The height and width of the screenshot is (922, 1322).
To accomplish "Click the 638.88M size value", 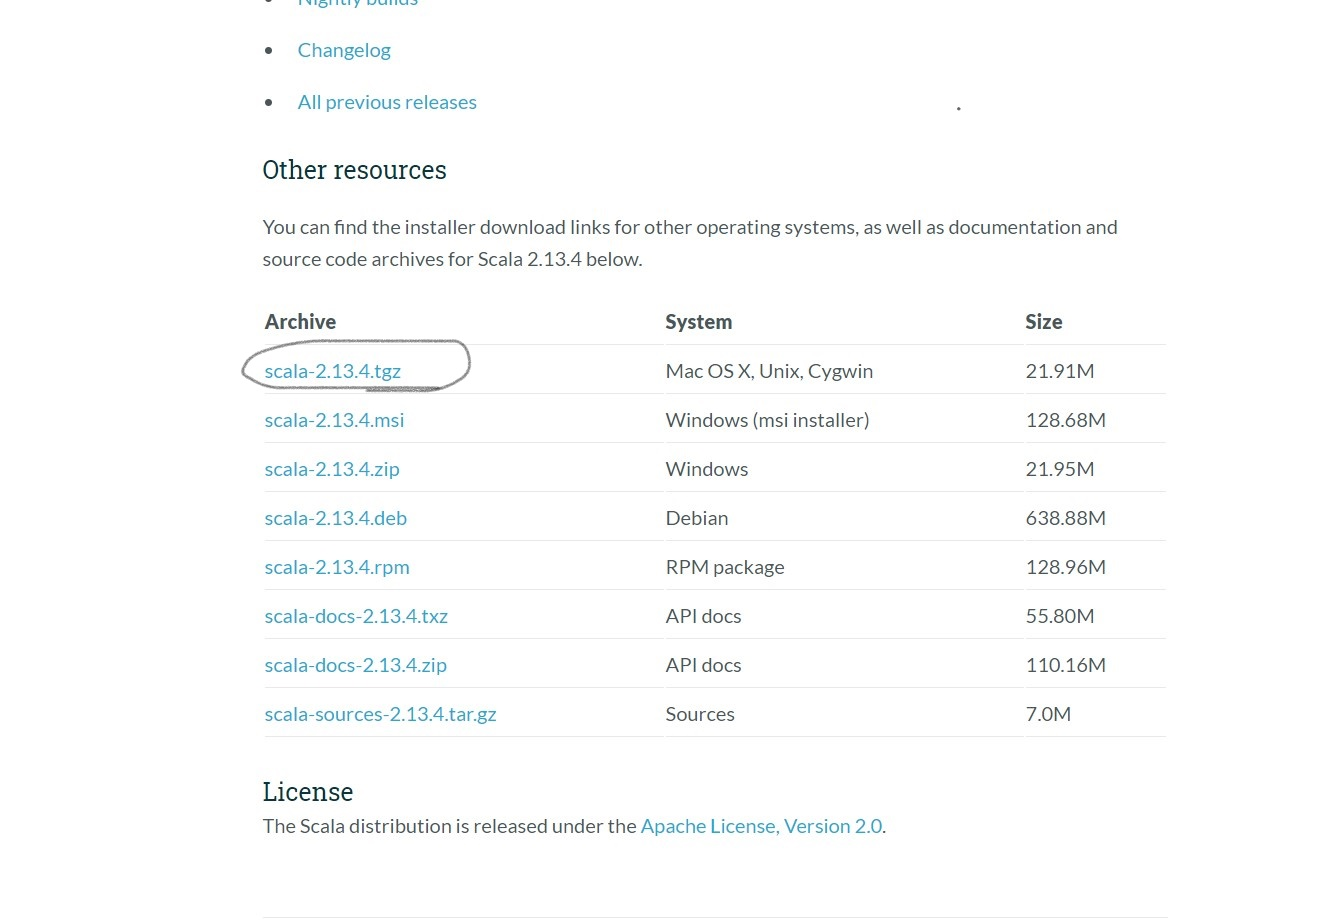I will pos(1066,518).
